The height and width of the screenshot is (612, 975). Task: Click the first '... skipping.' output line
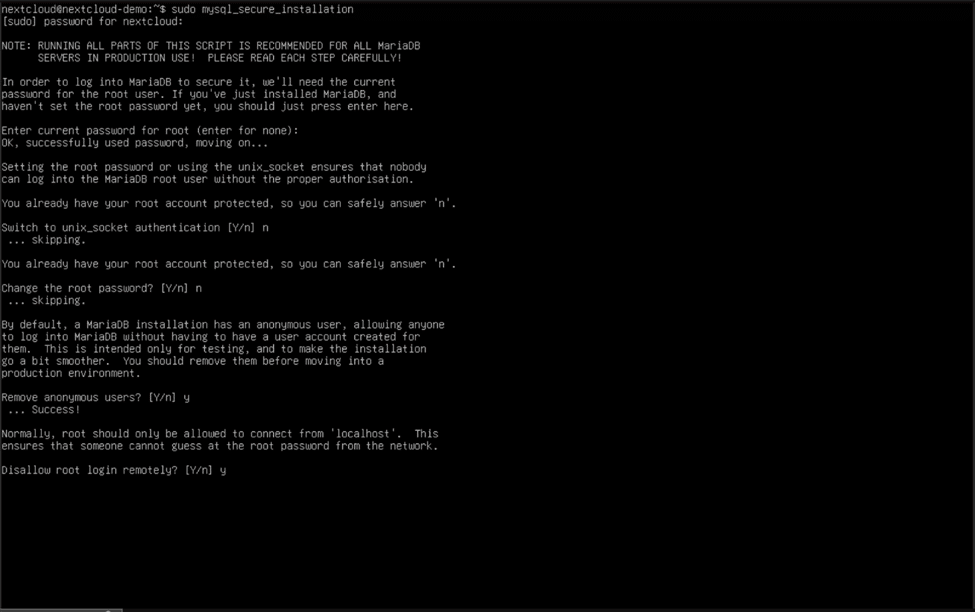click(x=47, y=240)
